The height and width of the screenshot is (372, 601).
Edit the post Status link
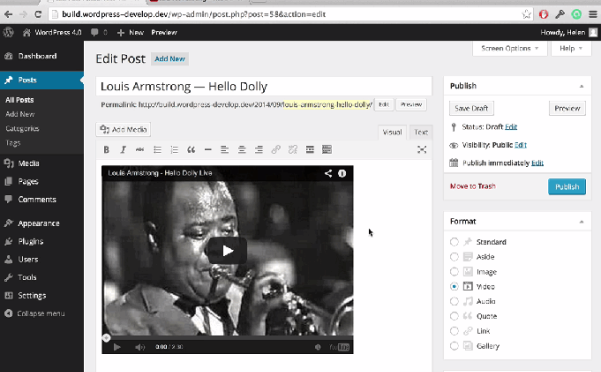pos(511,127)
